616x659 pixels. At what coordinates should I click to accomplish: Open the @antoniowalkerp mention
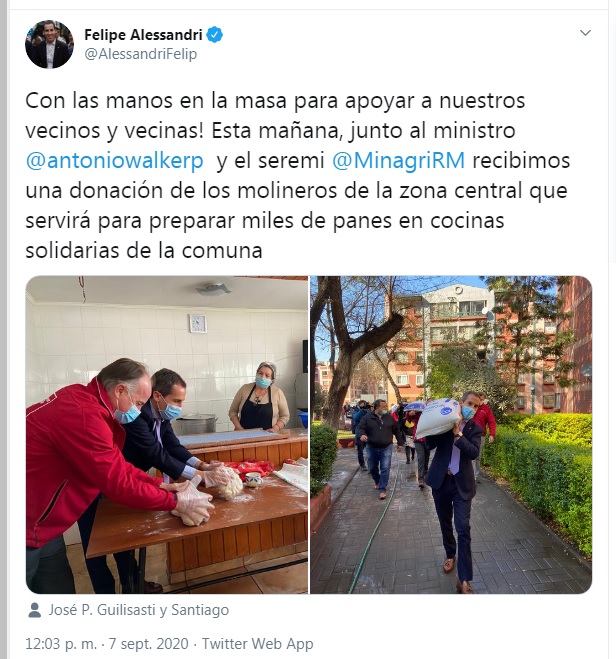tap(114, 161)
